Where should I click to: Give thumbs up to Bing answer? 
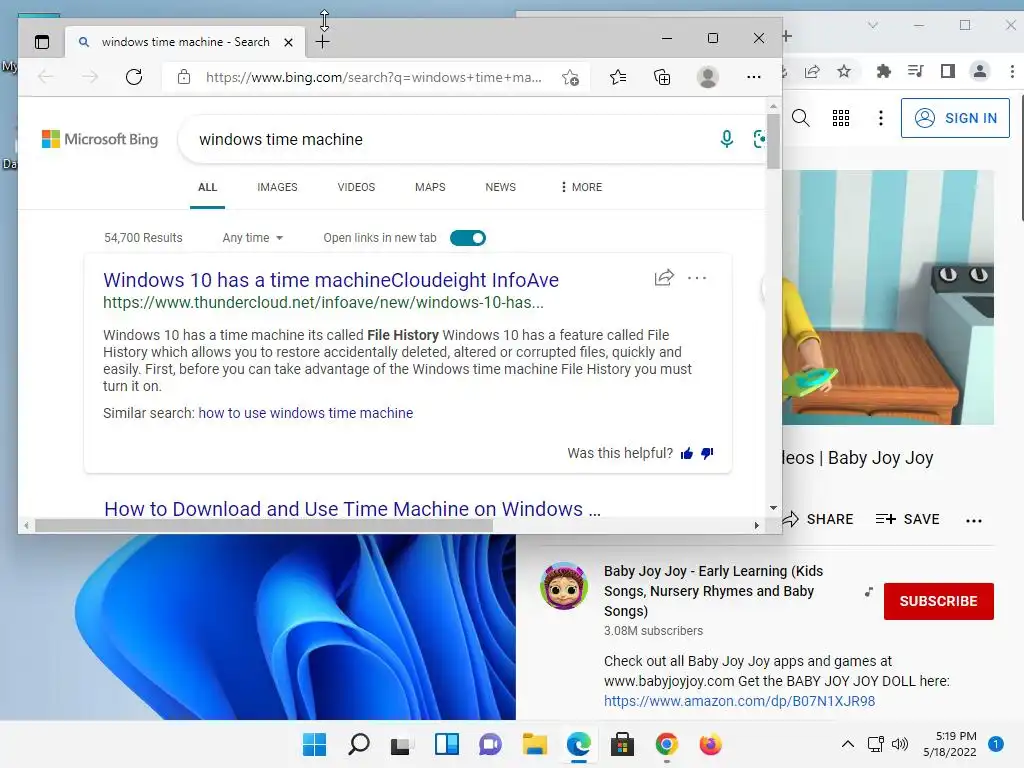tap(686, 453)
